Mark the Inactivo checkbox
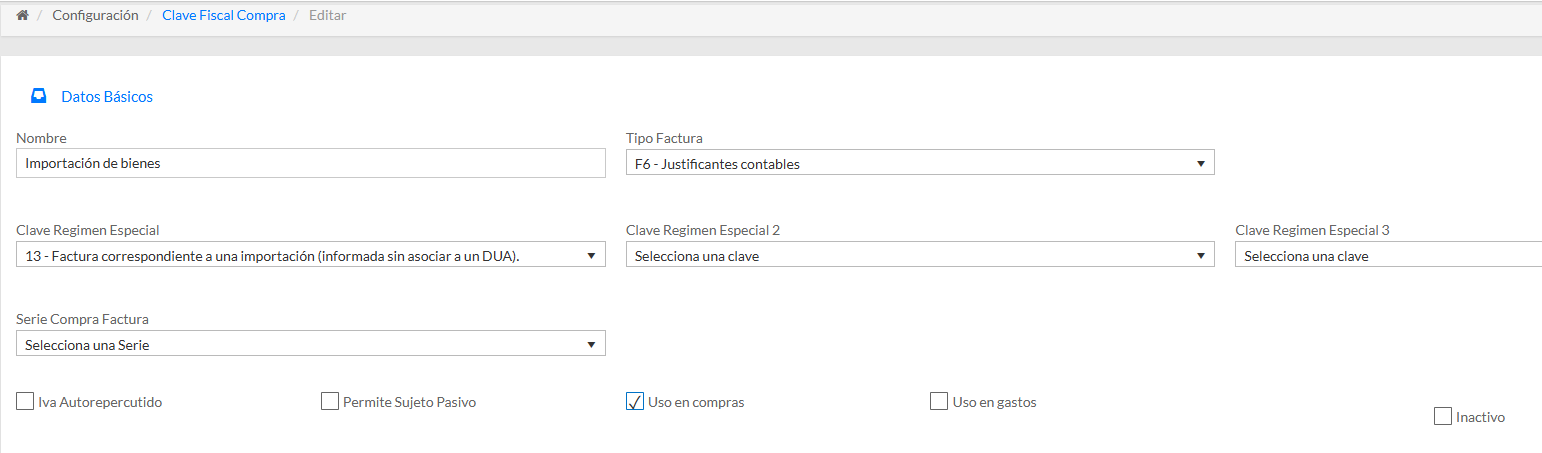The image size is (1542, 453). point(1442,417)
